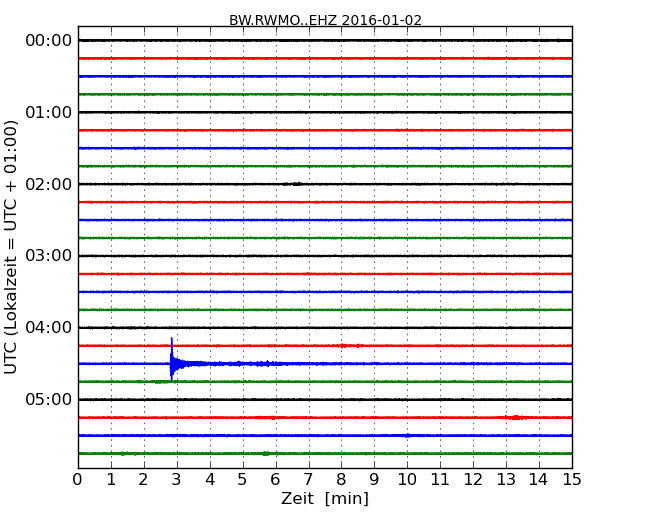Click the large blue seismic spike near minute 3
650x520 pixels.
coord(172,359)
